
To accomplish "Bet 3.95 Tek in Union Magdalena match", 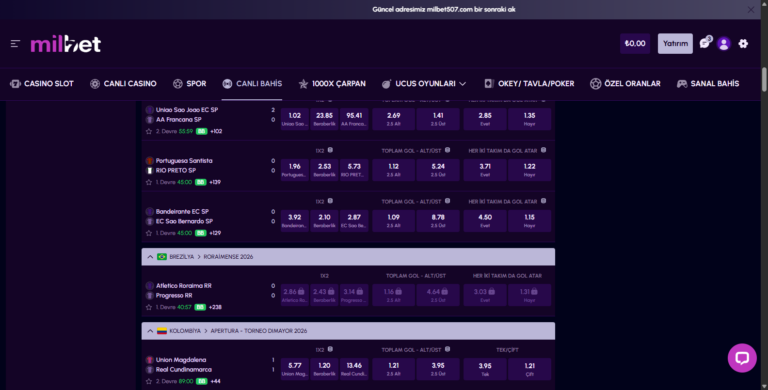I will coord(485,369).
